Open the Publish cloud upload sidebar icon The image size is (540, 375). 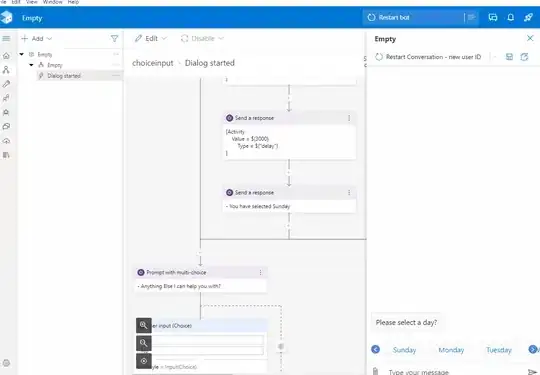click(6, 141)
